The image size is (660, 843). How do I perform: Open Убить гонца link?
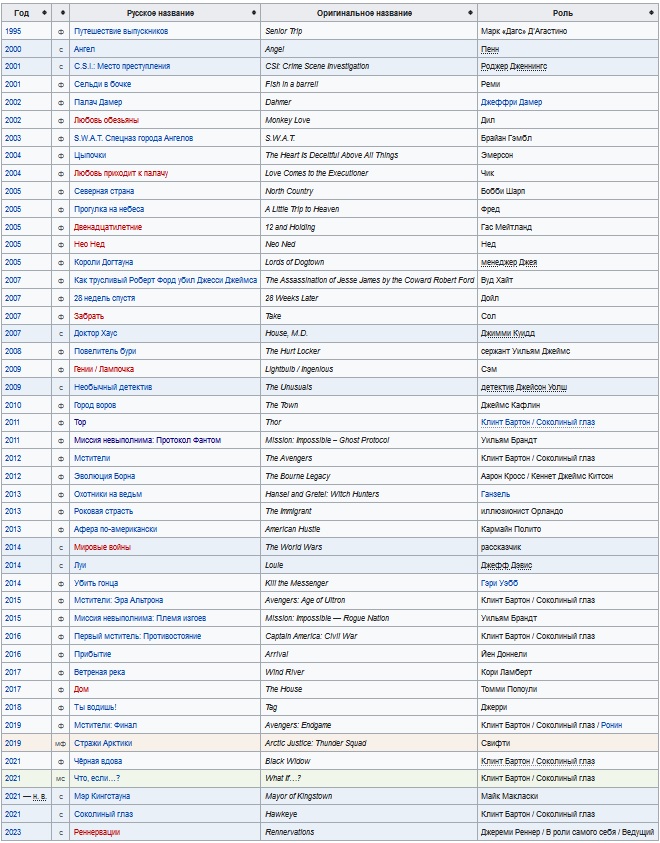coord(96,583)
